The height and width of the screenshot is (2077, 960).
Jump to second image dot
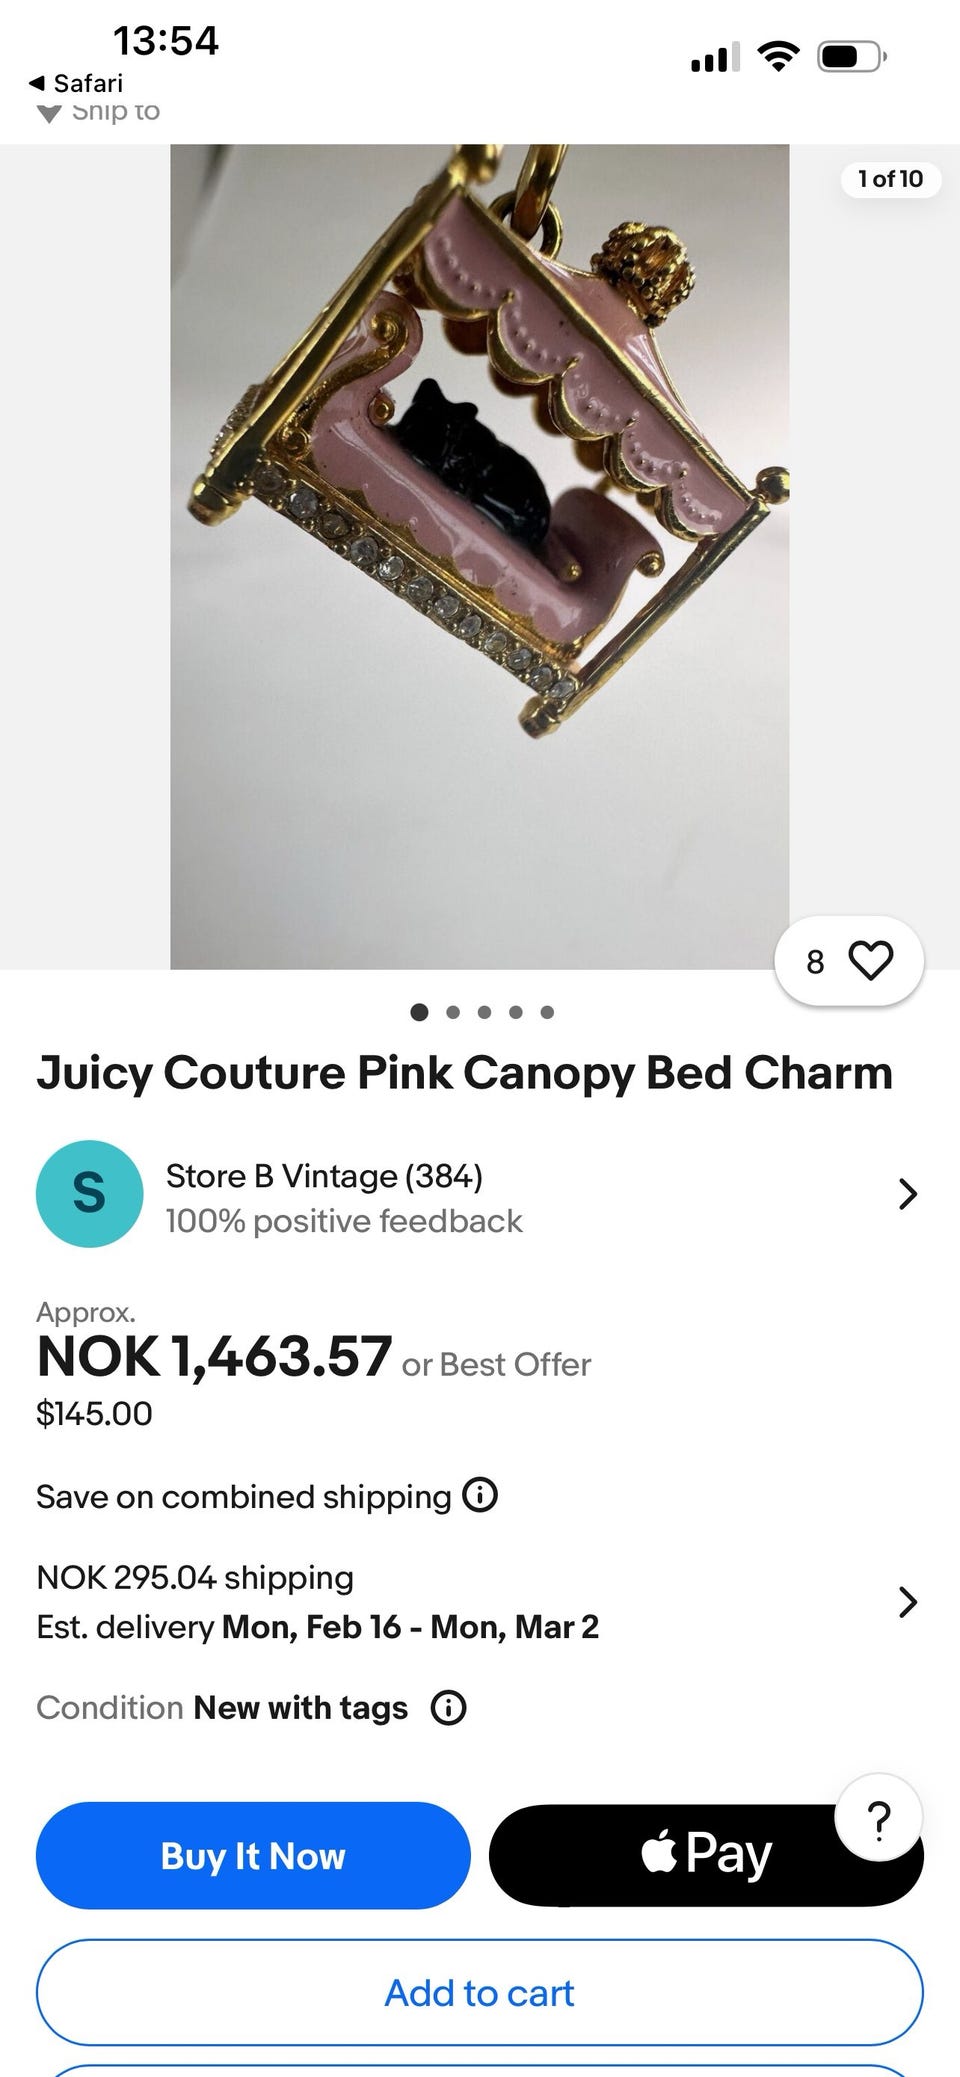point(453,1012)
